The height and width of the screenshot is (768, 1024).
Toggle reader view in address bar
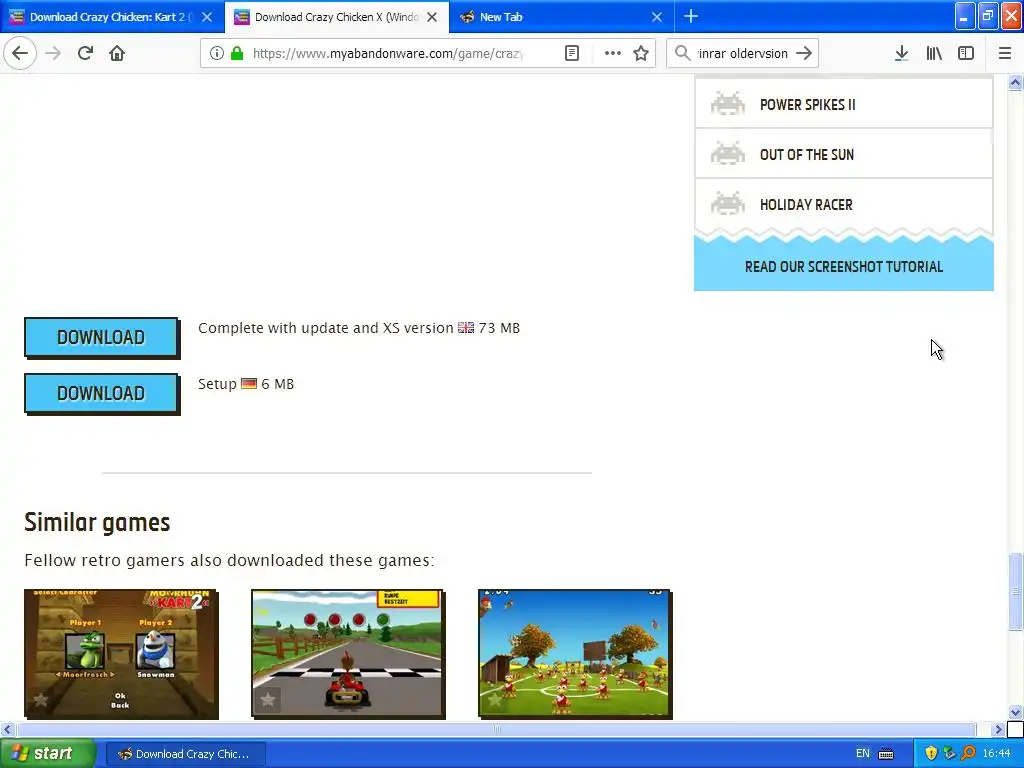click(x=571, y=54)
